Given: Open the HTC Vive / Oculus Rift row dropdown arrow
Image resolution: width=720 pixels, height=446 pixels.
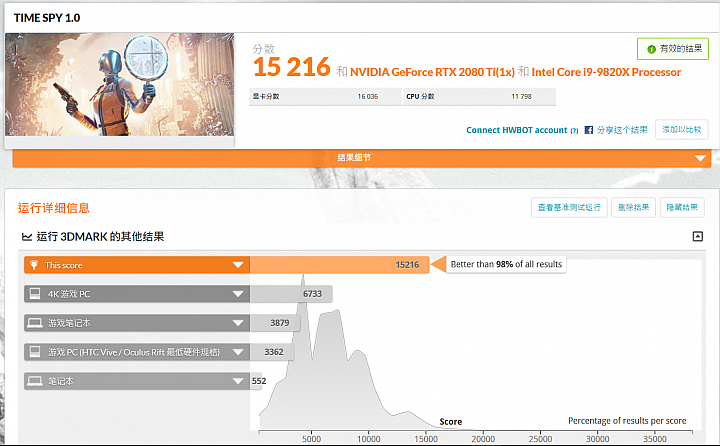Looking at the screenshot, I should coord(238,352).
